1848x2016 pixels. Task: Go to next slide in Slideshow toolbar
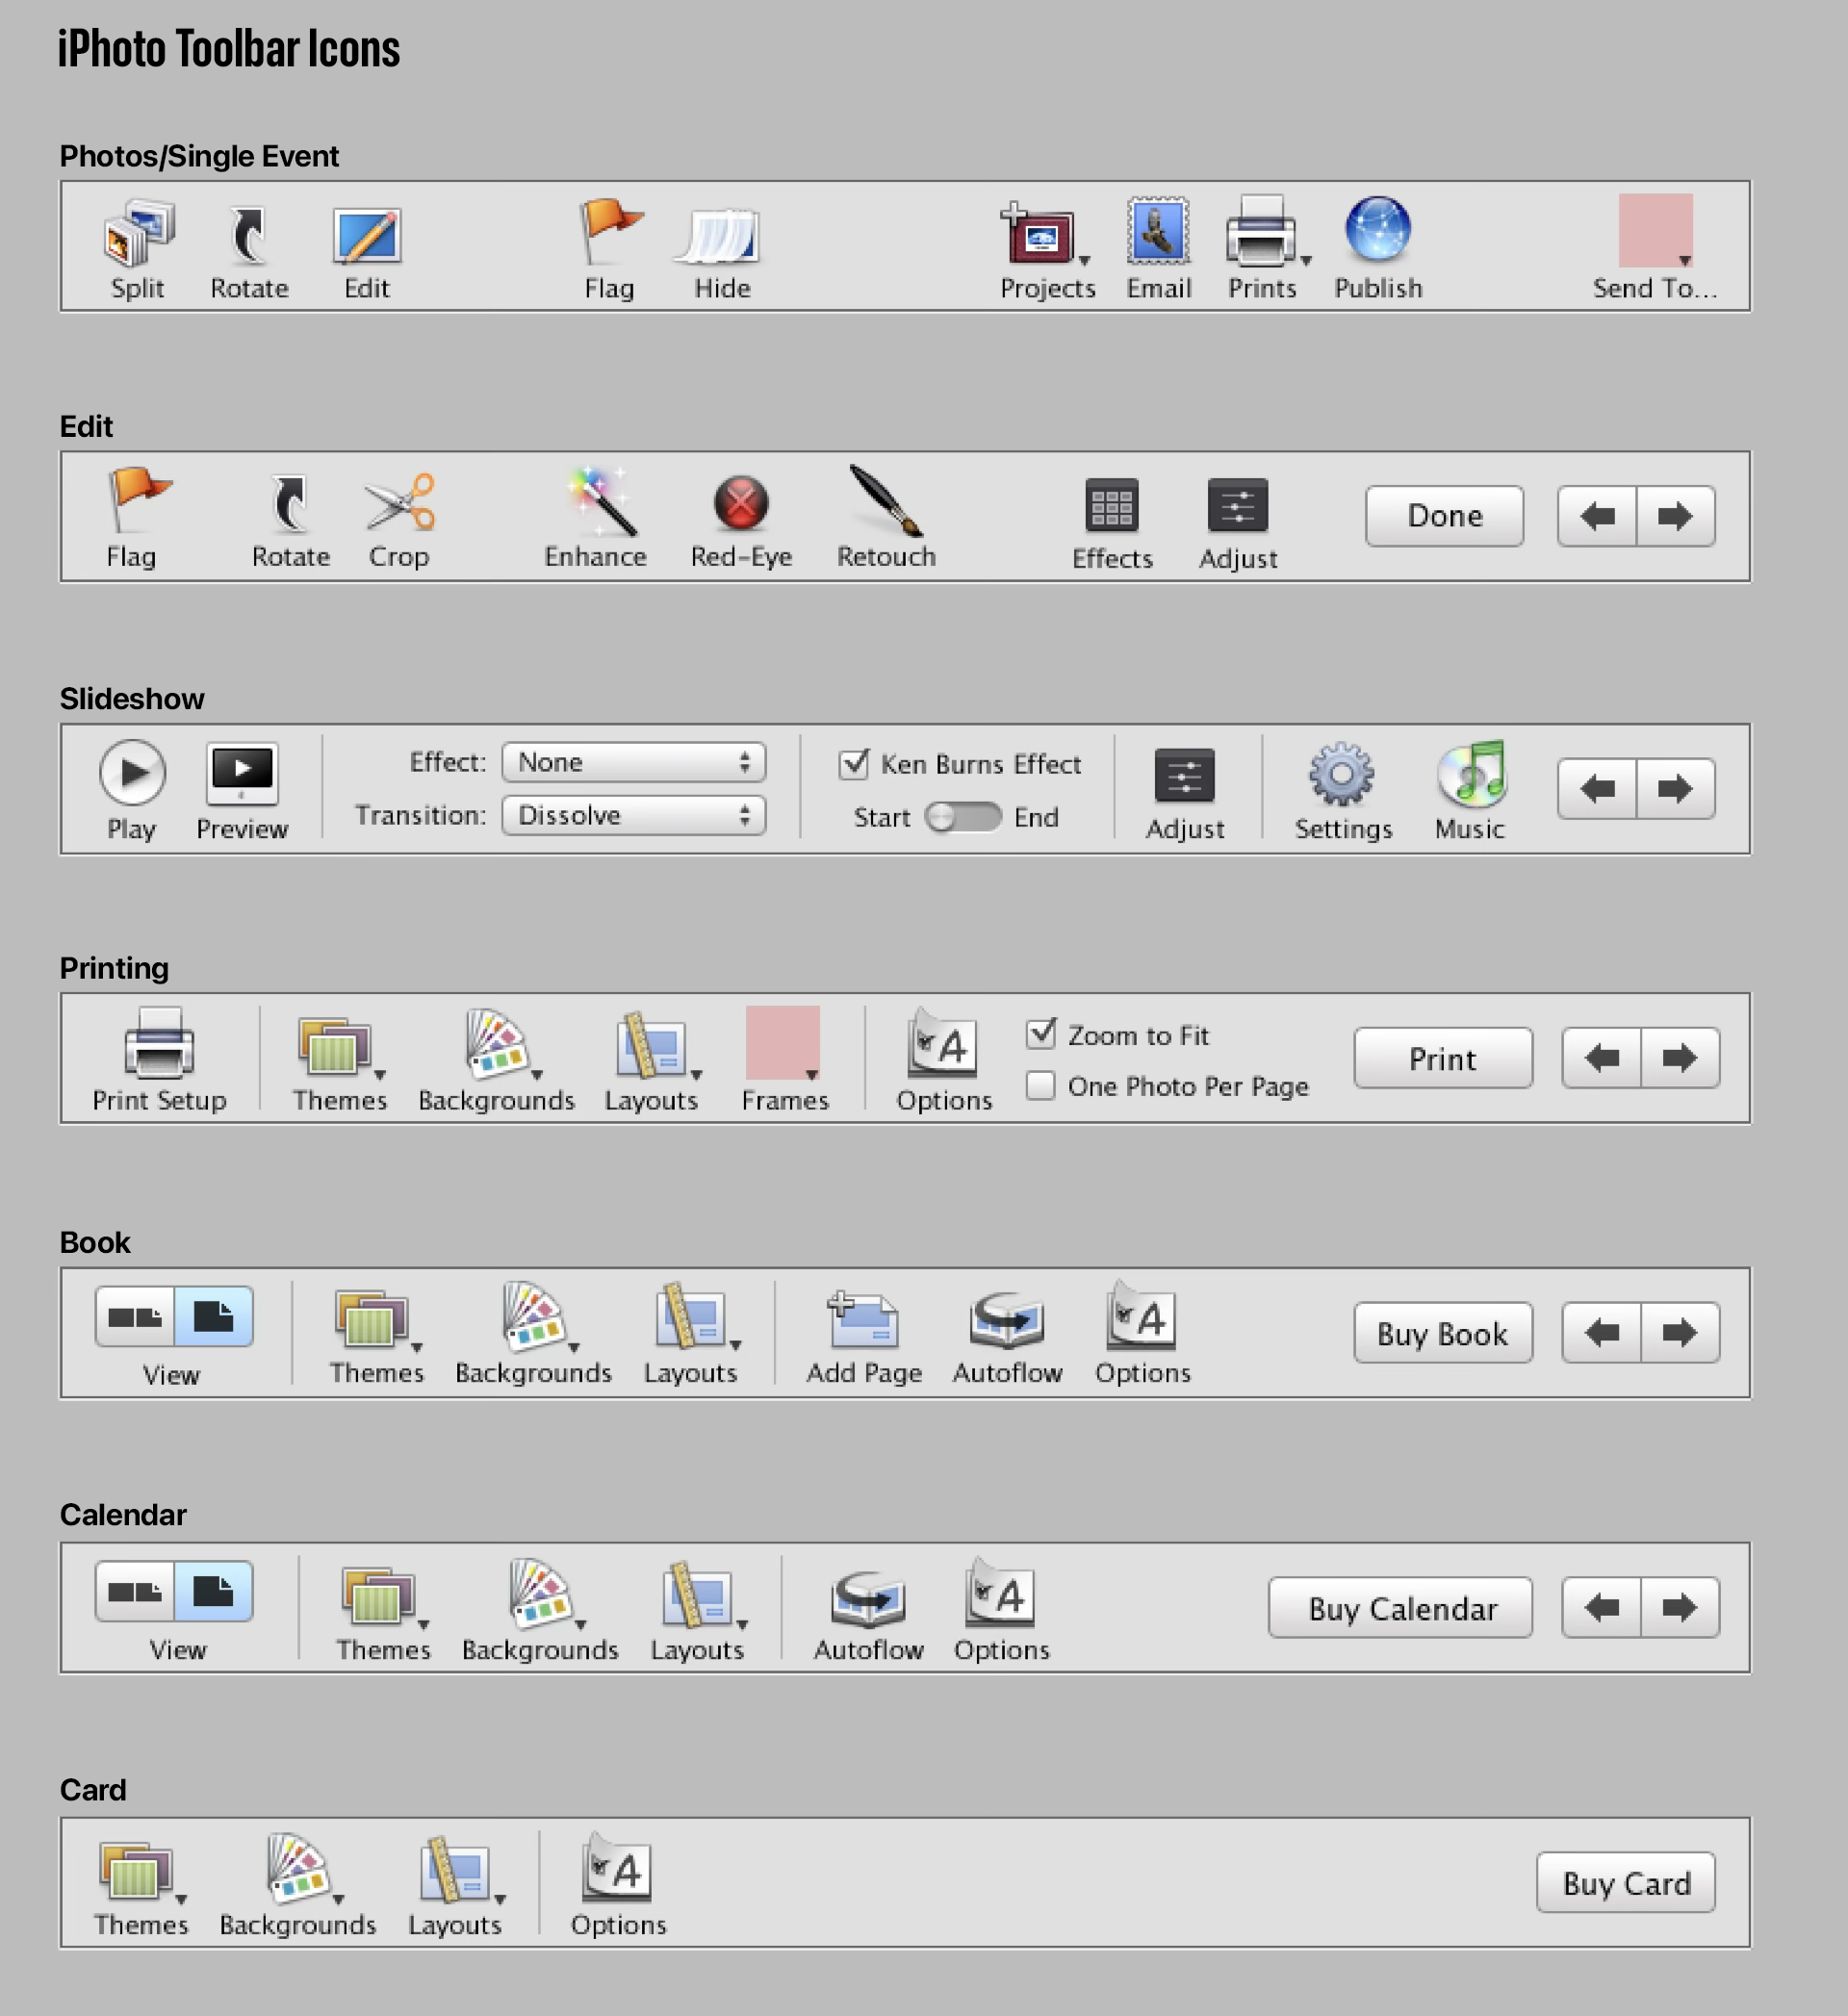1676,789
